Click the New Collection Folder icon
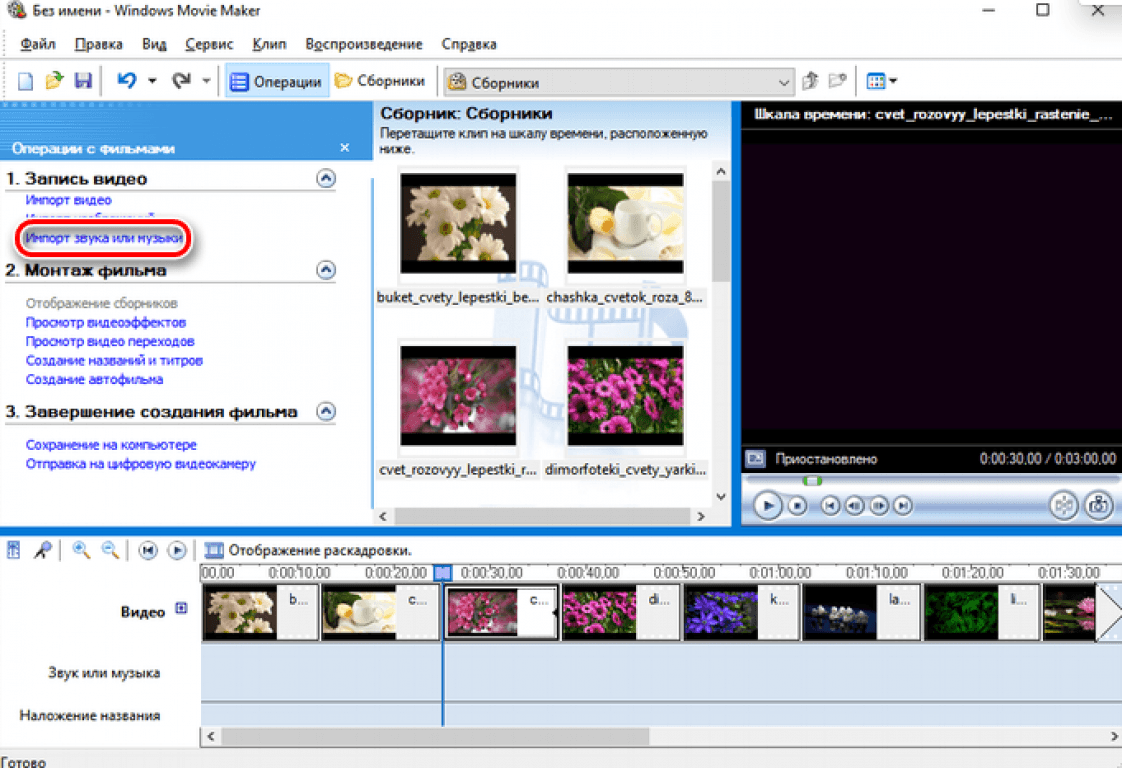Screen dimensions: 1122x768 pos(837,81)
